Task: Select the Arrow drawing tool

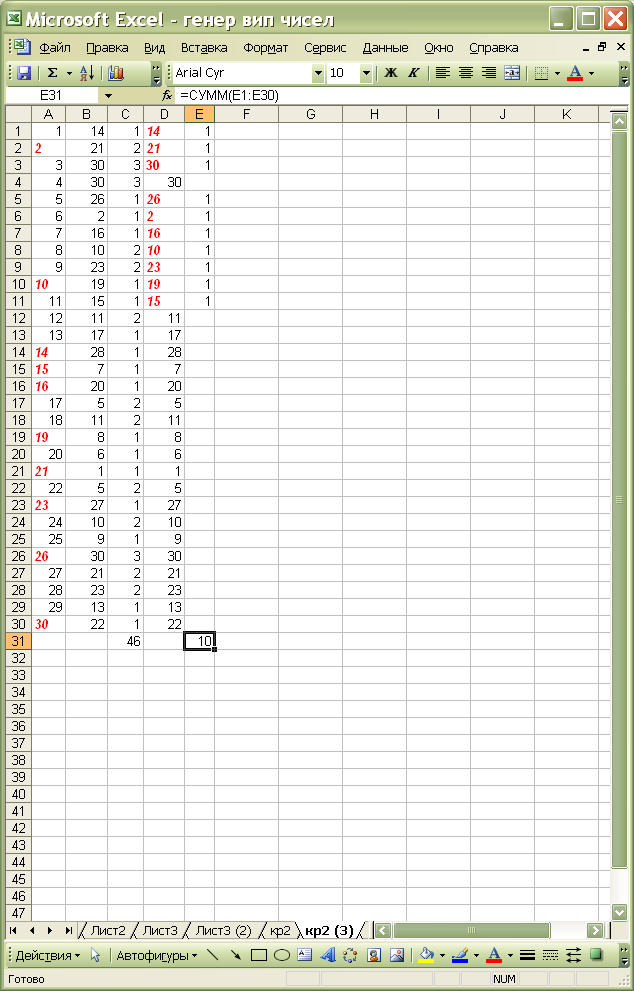Action: (x=236, y=955)
